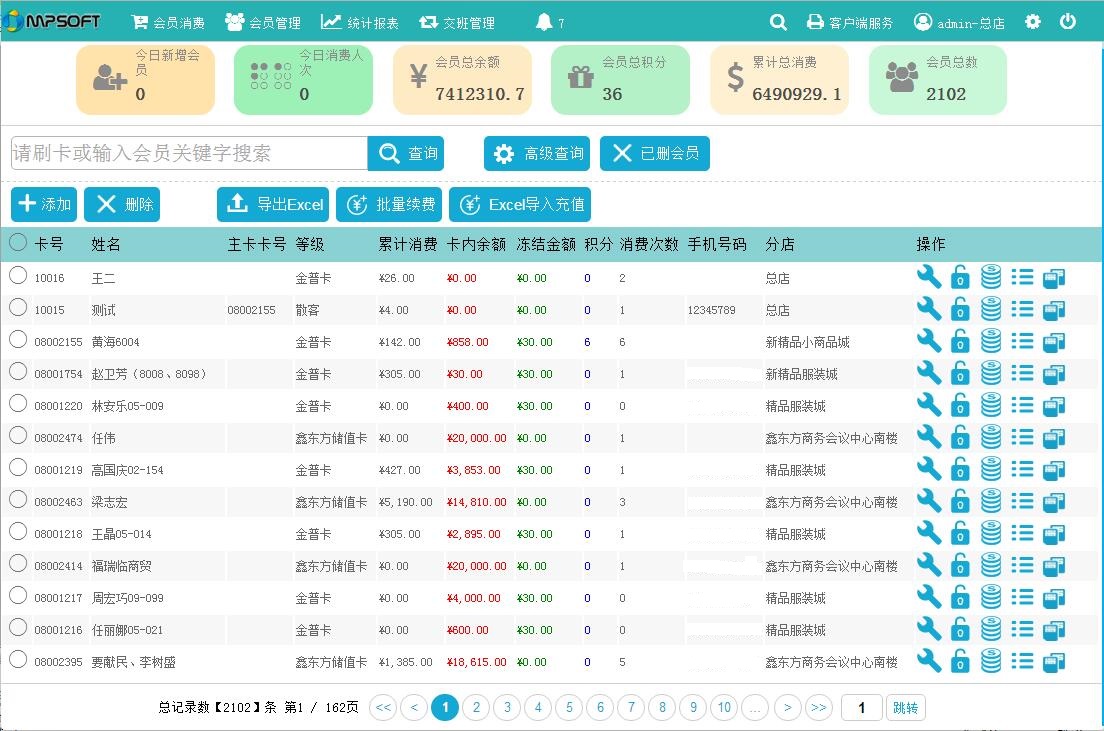
Task: Click the 卡内余额 column header
Action: (x=476, y=244)
